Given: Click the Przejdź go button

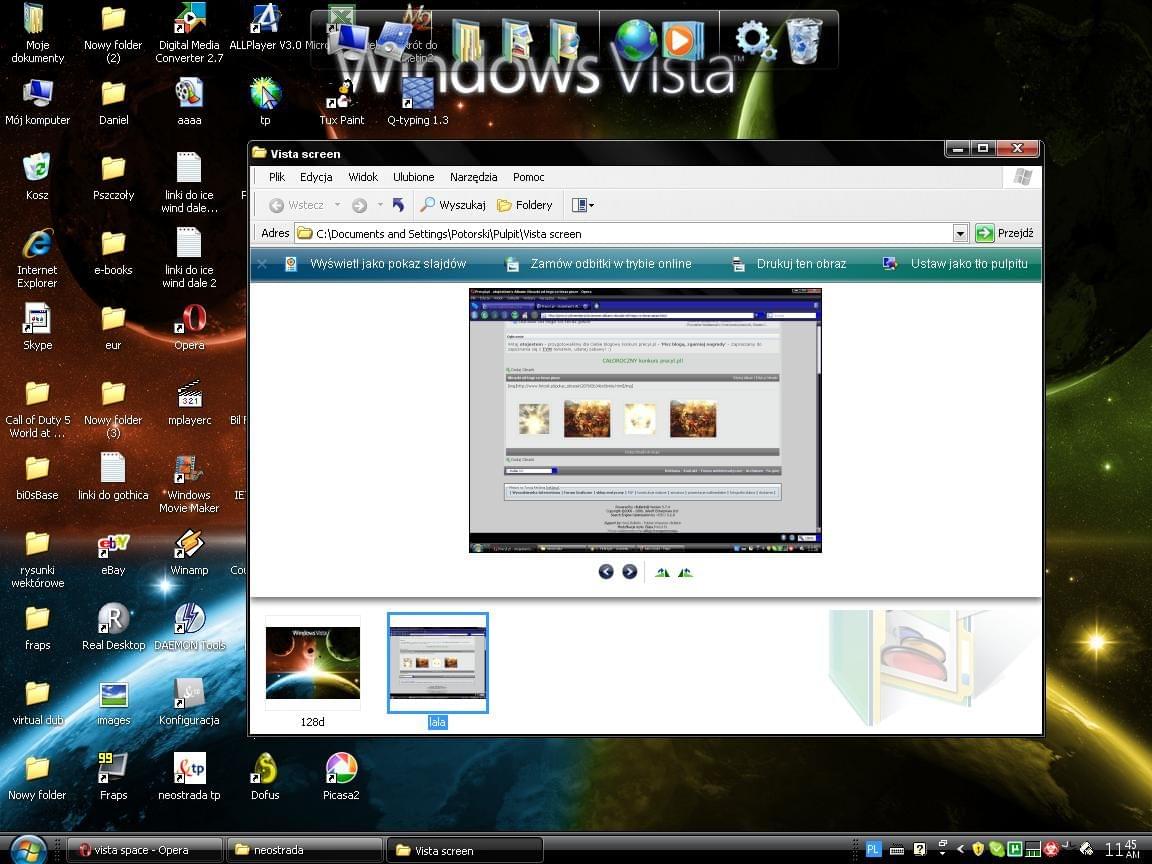Looking at the screenshot, I should pos(1004,234).
